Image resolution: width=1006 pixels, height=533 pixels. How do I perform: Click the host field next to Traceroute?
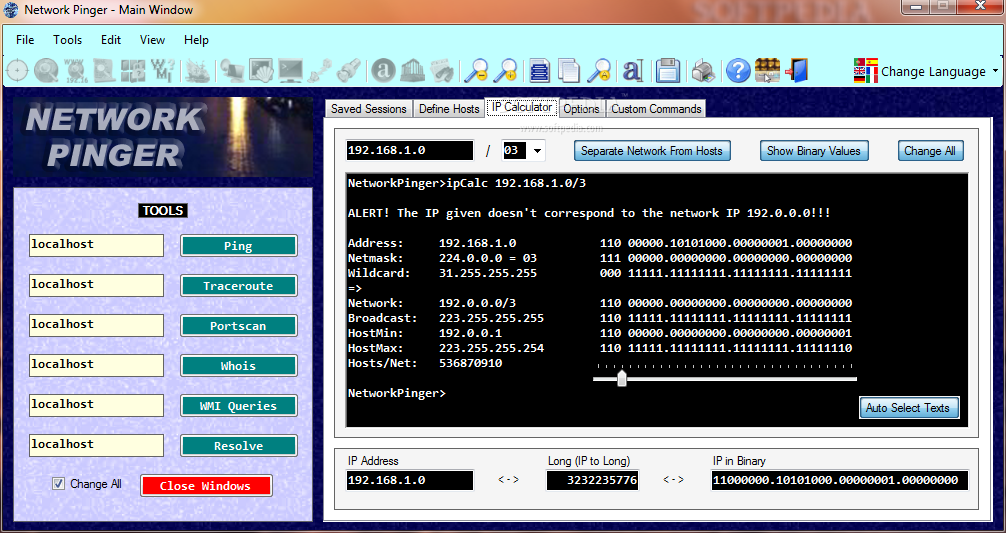96,285
